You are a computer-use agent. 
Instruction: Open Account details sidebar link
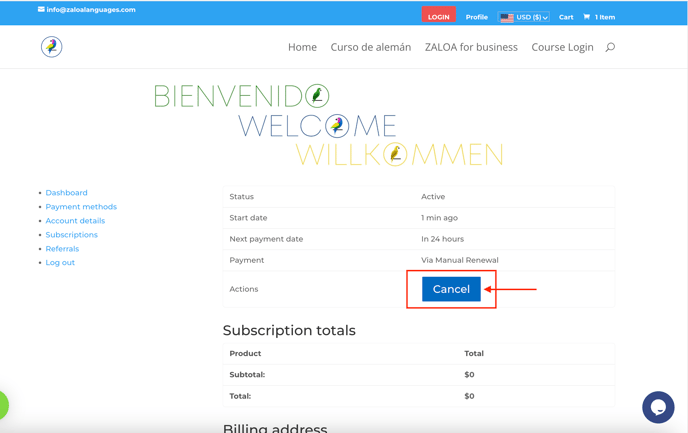pos(75,221)
